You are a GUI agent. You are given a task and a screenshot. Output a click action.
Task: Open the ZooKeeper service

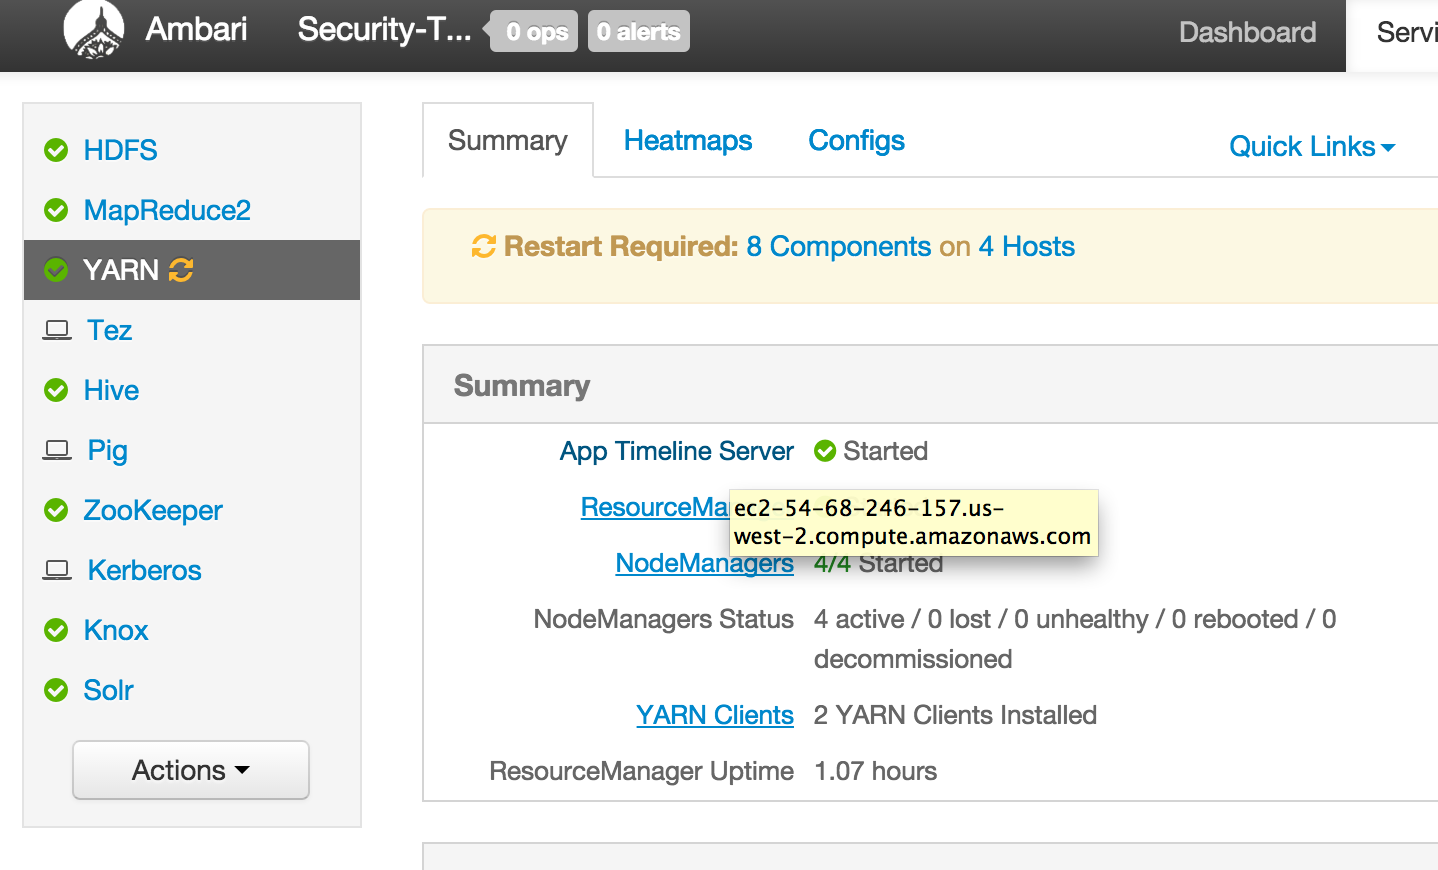[153, 510]
